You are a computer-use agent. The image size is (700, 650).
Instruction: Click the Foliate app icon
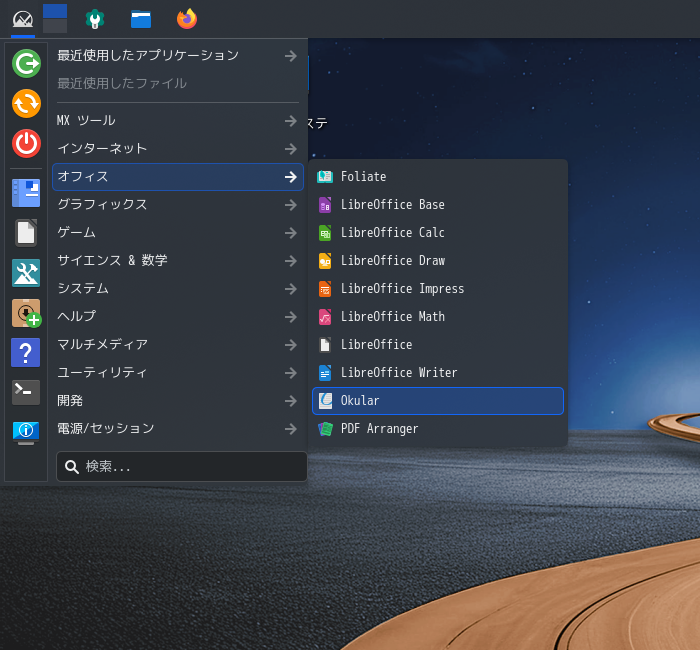point(325,177)
